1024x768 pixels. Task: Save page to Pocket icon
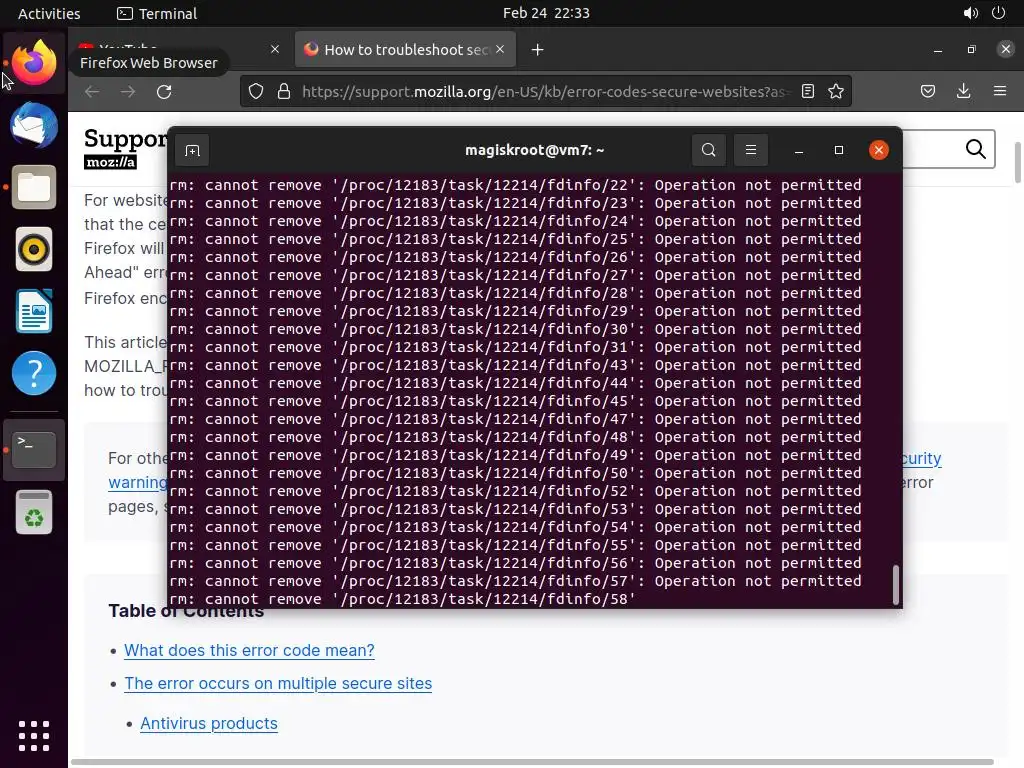point(928,91)
